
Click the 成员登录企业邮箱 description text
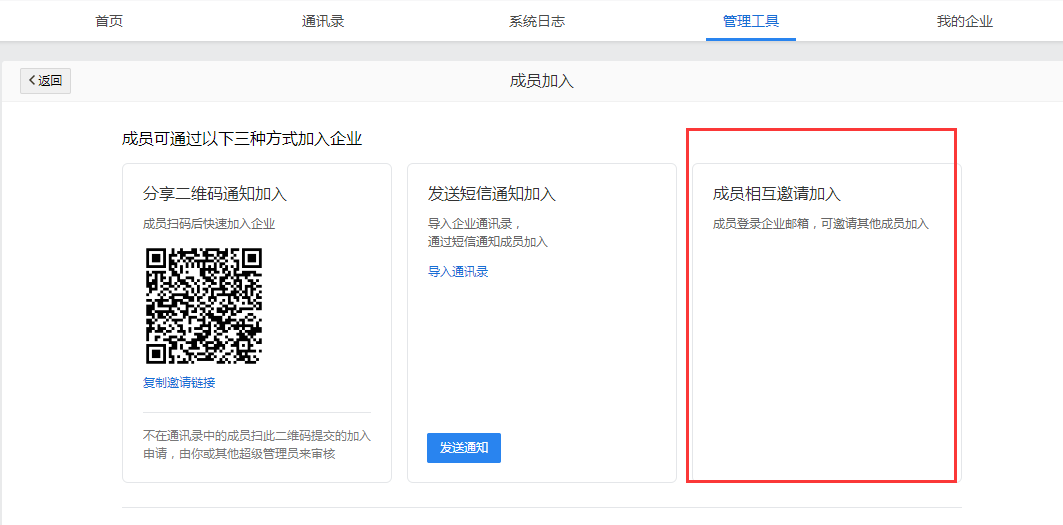(820, 224)
